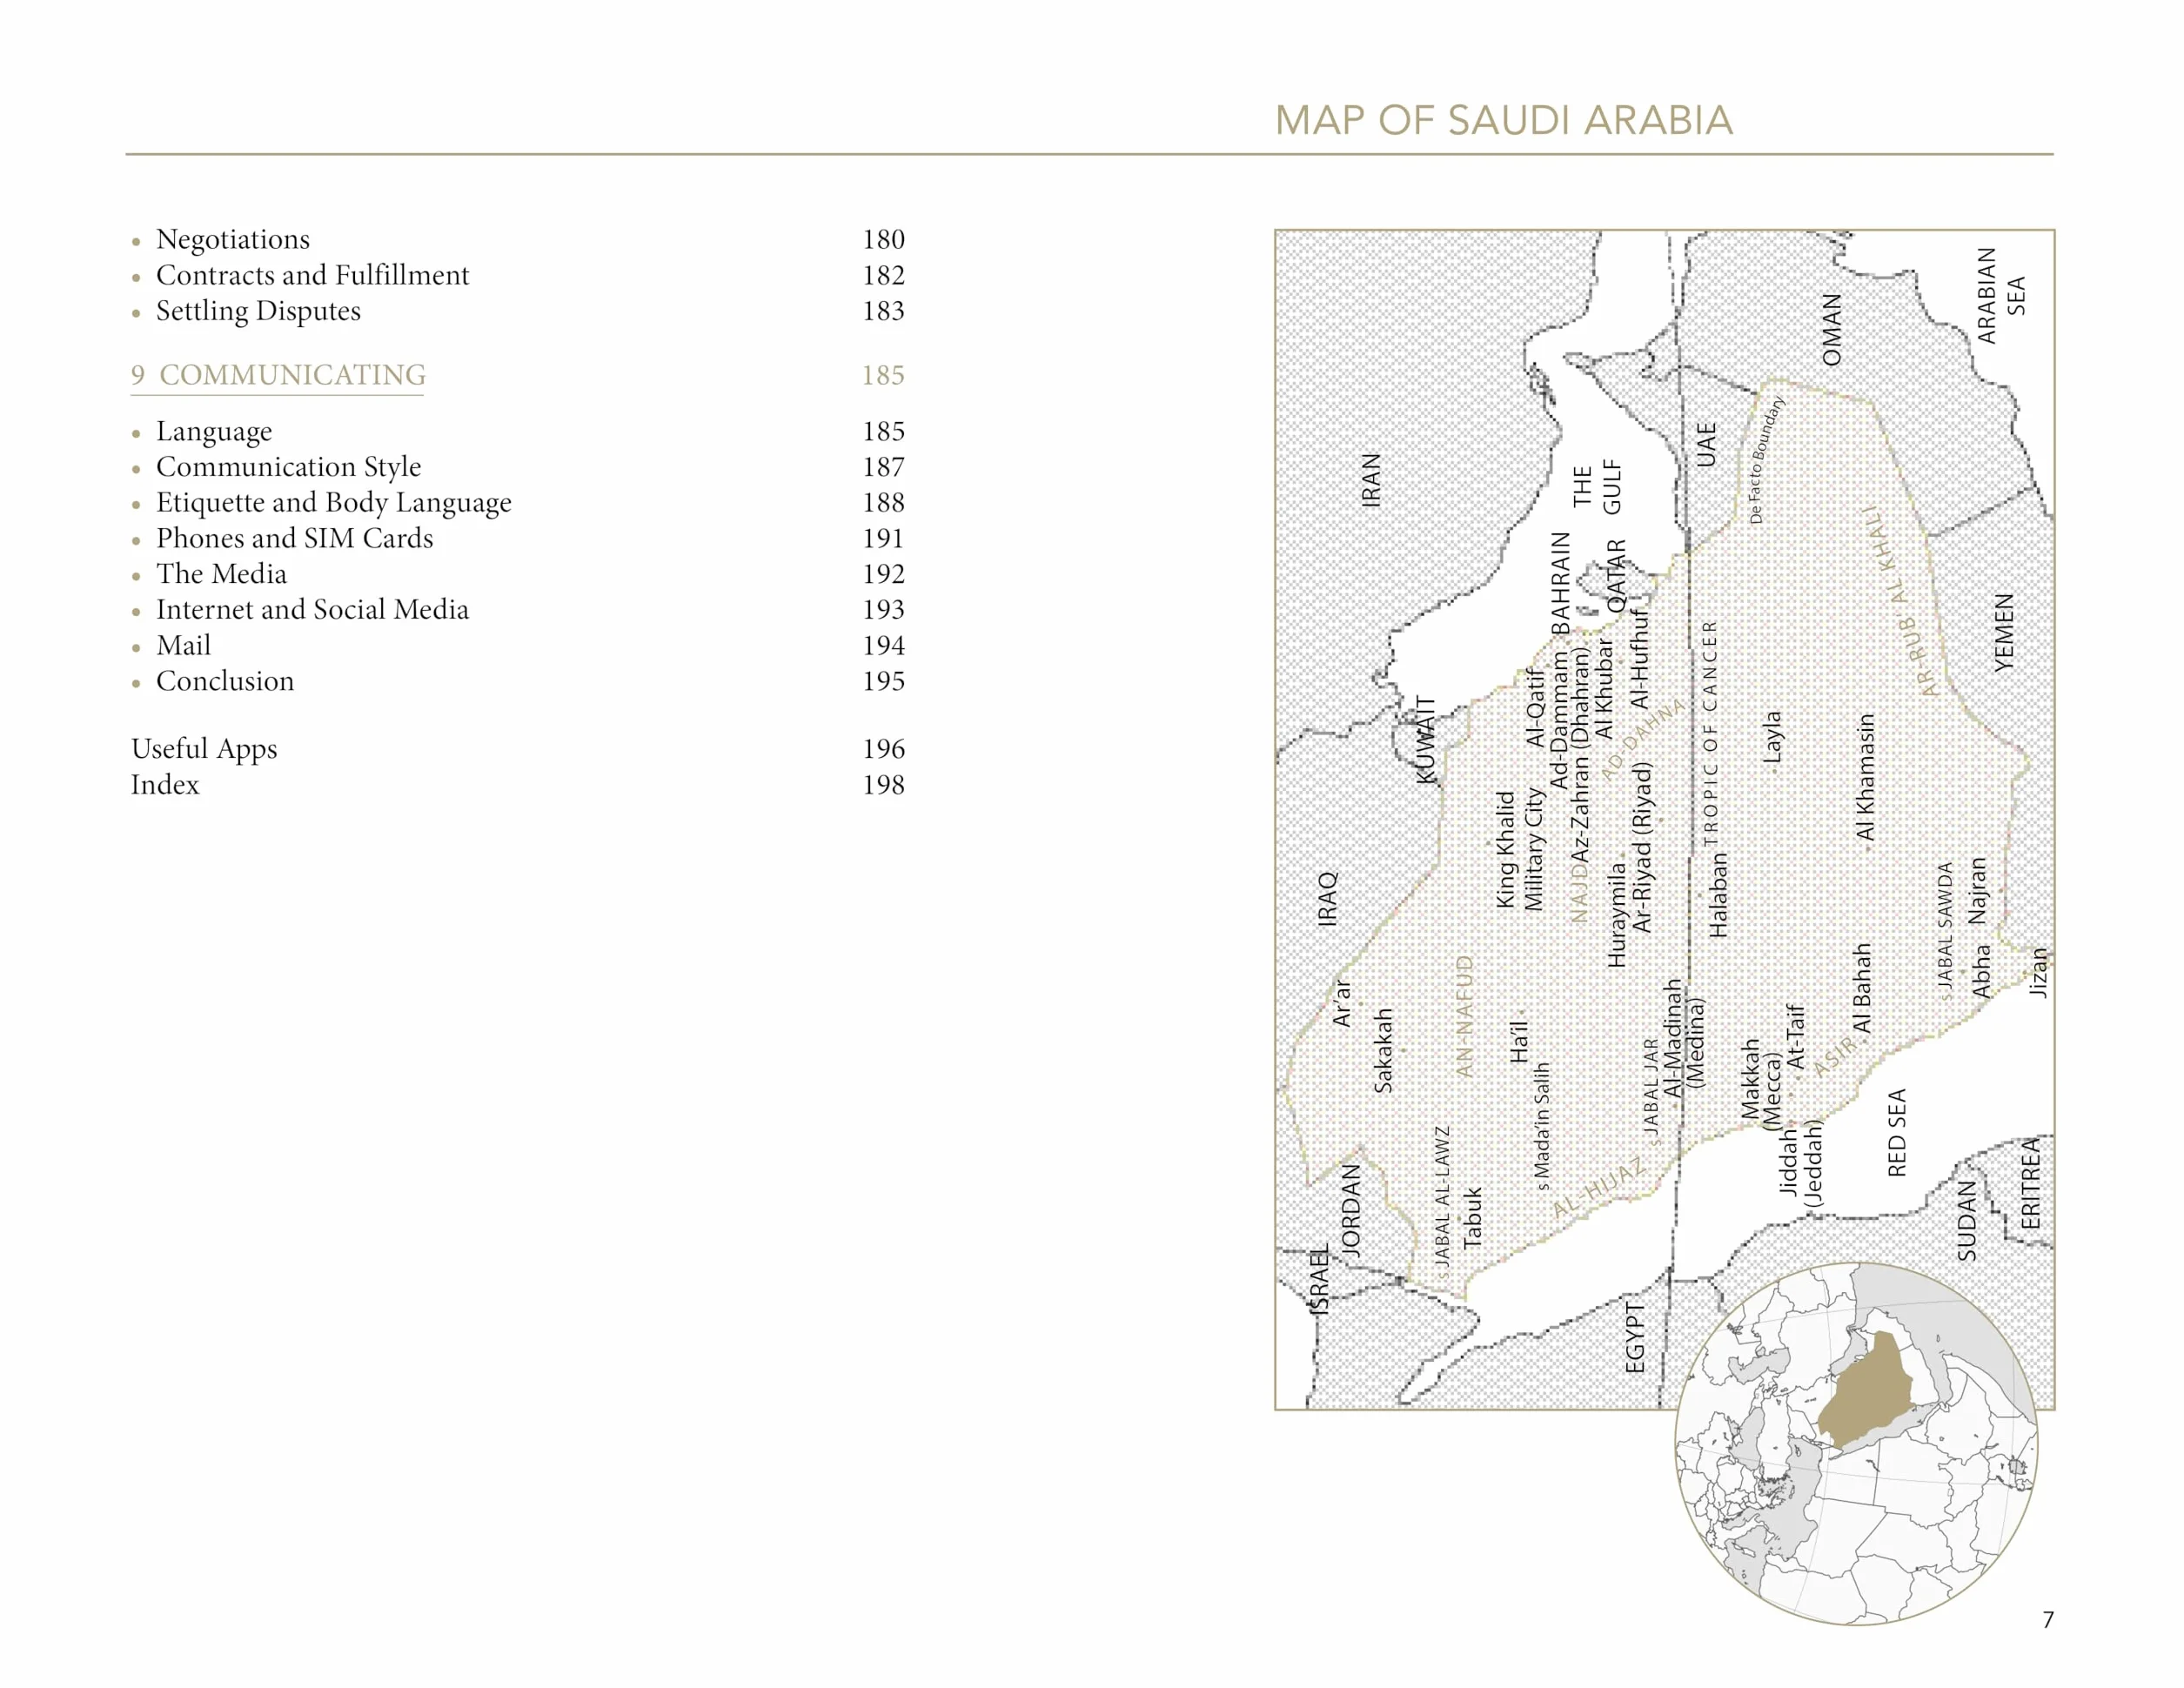Viewport: 2184px width, 1688px height.
Task: Select the Negotiations contents entry
Action: click(x=232, y=239)
